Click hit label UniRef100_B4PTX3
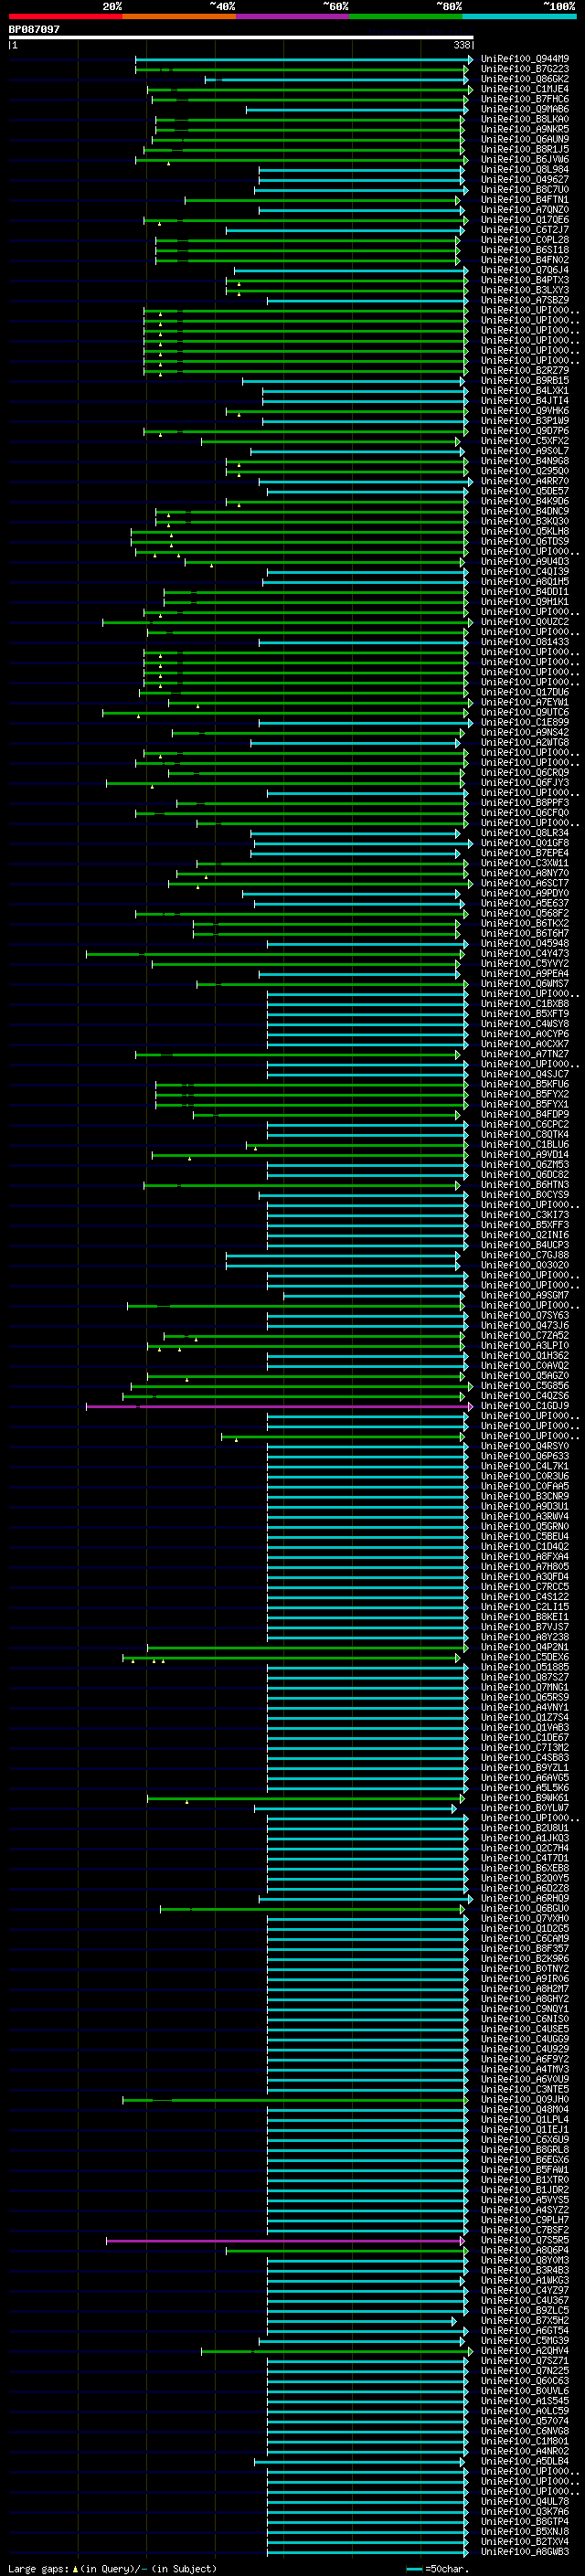Image resolution: width=585 pixels, height=2576 pixels. click(x=525, y=280)
